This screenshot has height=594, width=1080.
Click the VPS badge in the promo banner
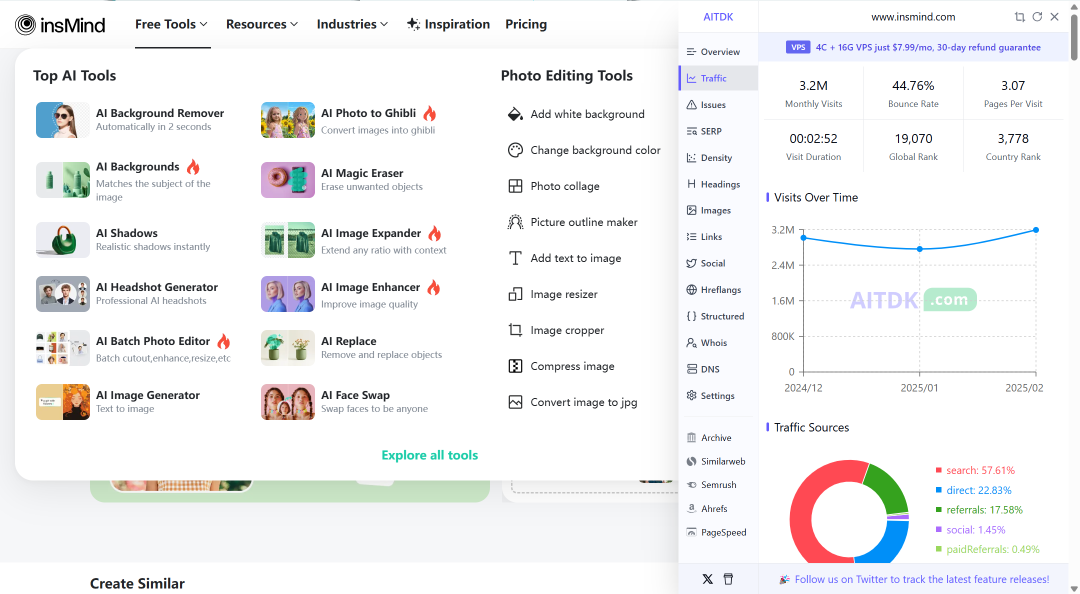tap(798, 48)
